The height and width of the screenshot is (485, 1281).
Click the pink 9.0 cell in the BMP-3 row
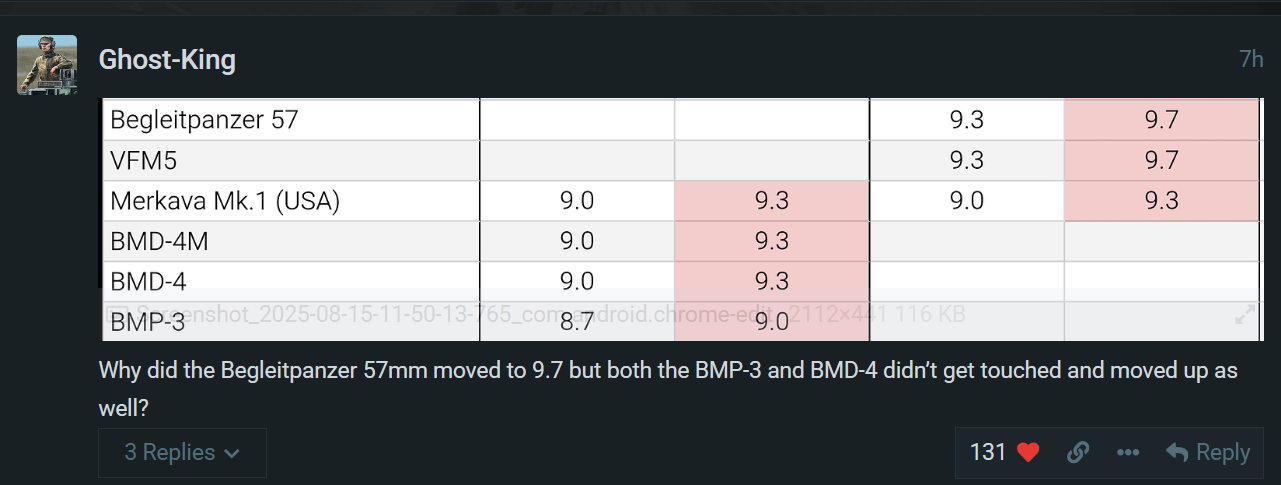coord(771,322)
